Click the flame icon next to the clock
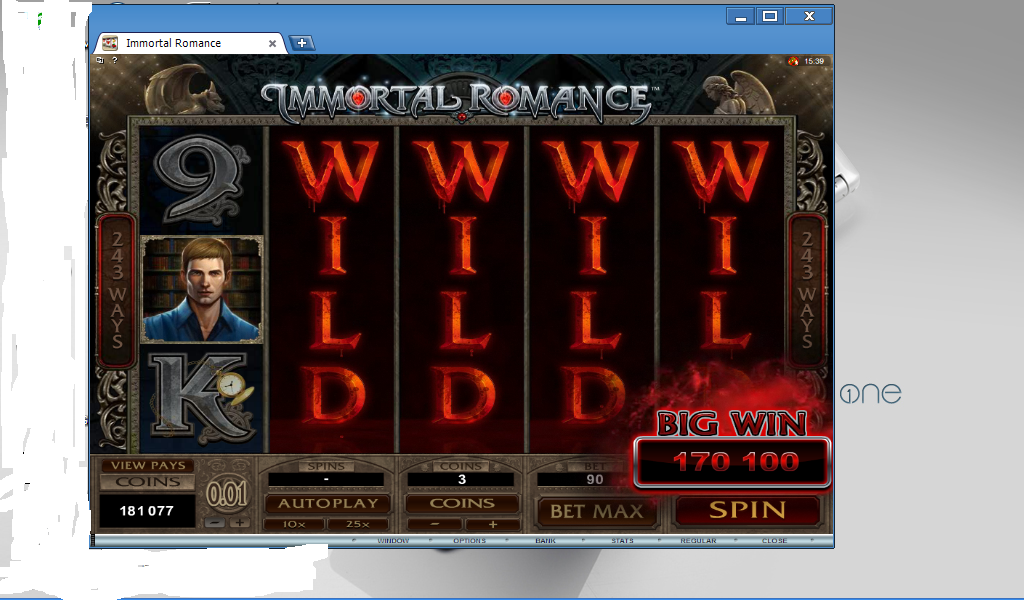1024x600 pixels. (793, 61)
